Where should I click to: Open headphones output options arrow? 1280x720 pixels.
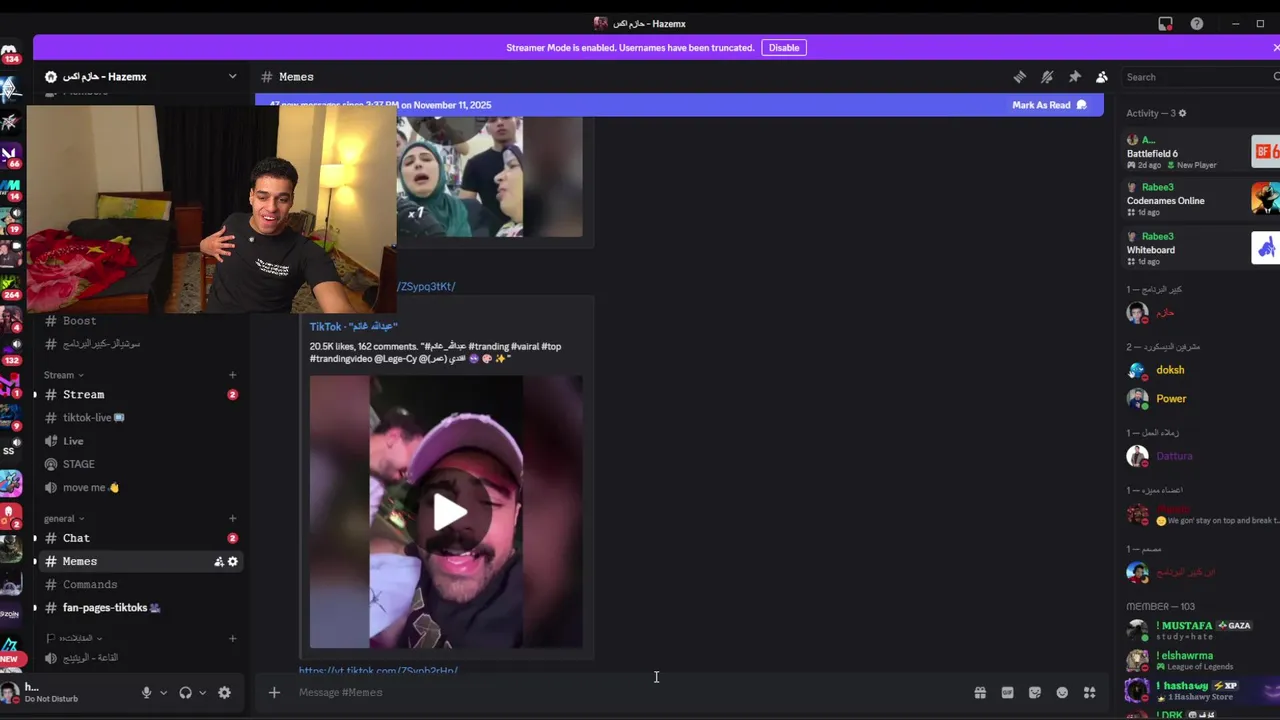[x=203, y=692]
